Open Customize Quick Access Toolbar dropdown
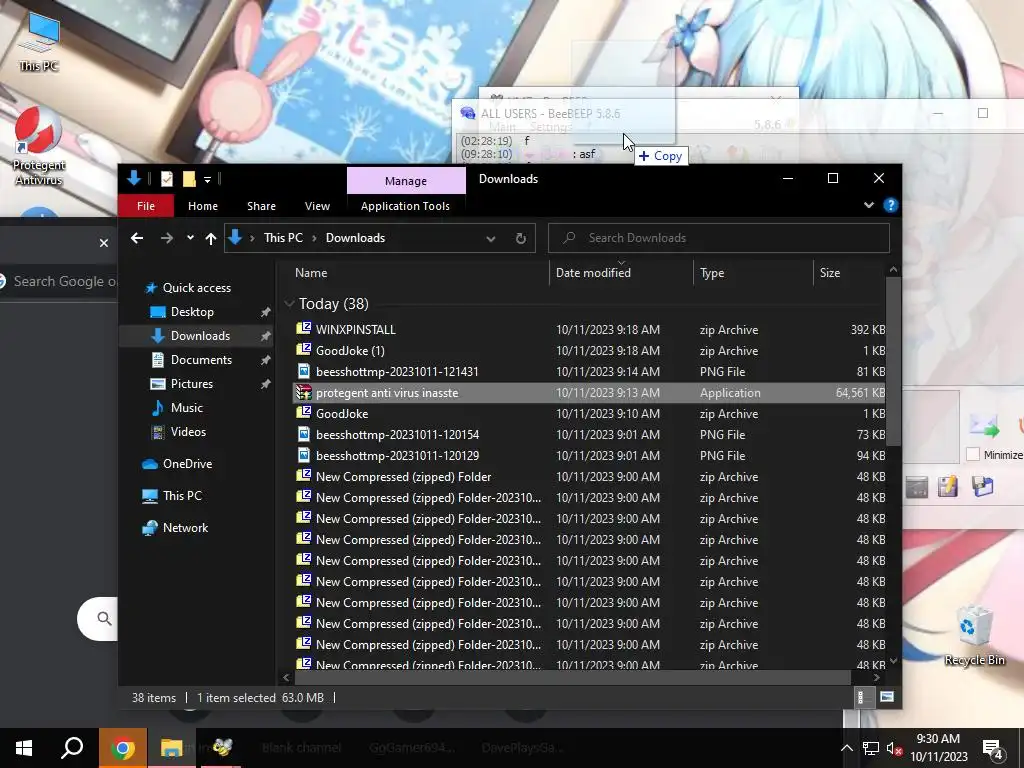Viewport: 1024px width, 768px height. click(x=207, y=179)
